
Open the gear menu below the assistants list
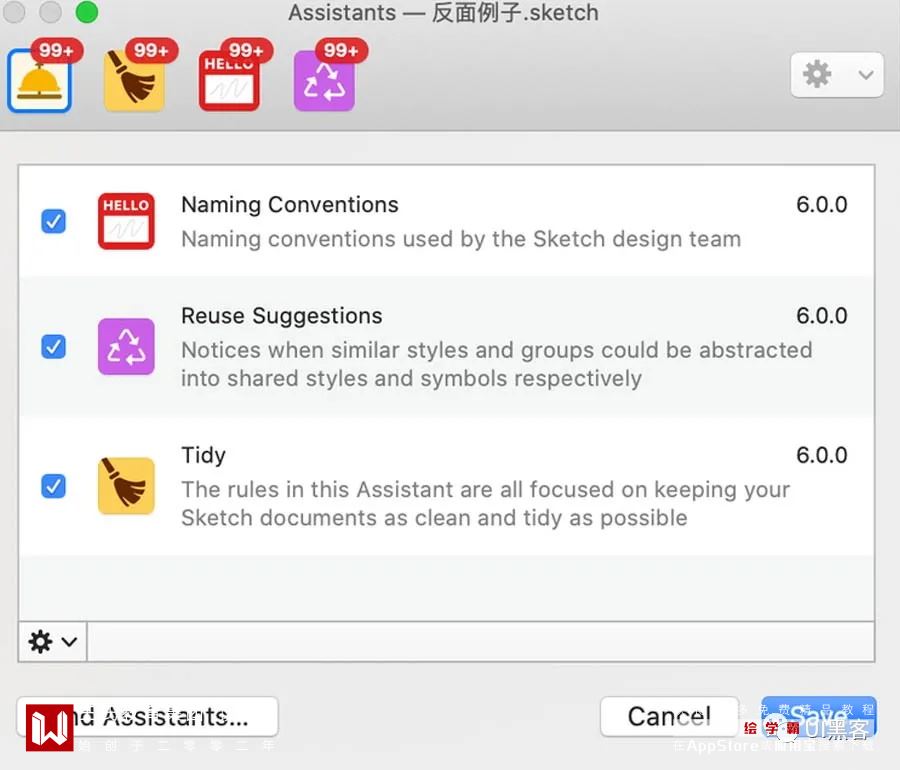coord(53,641)
